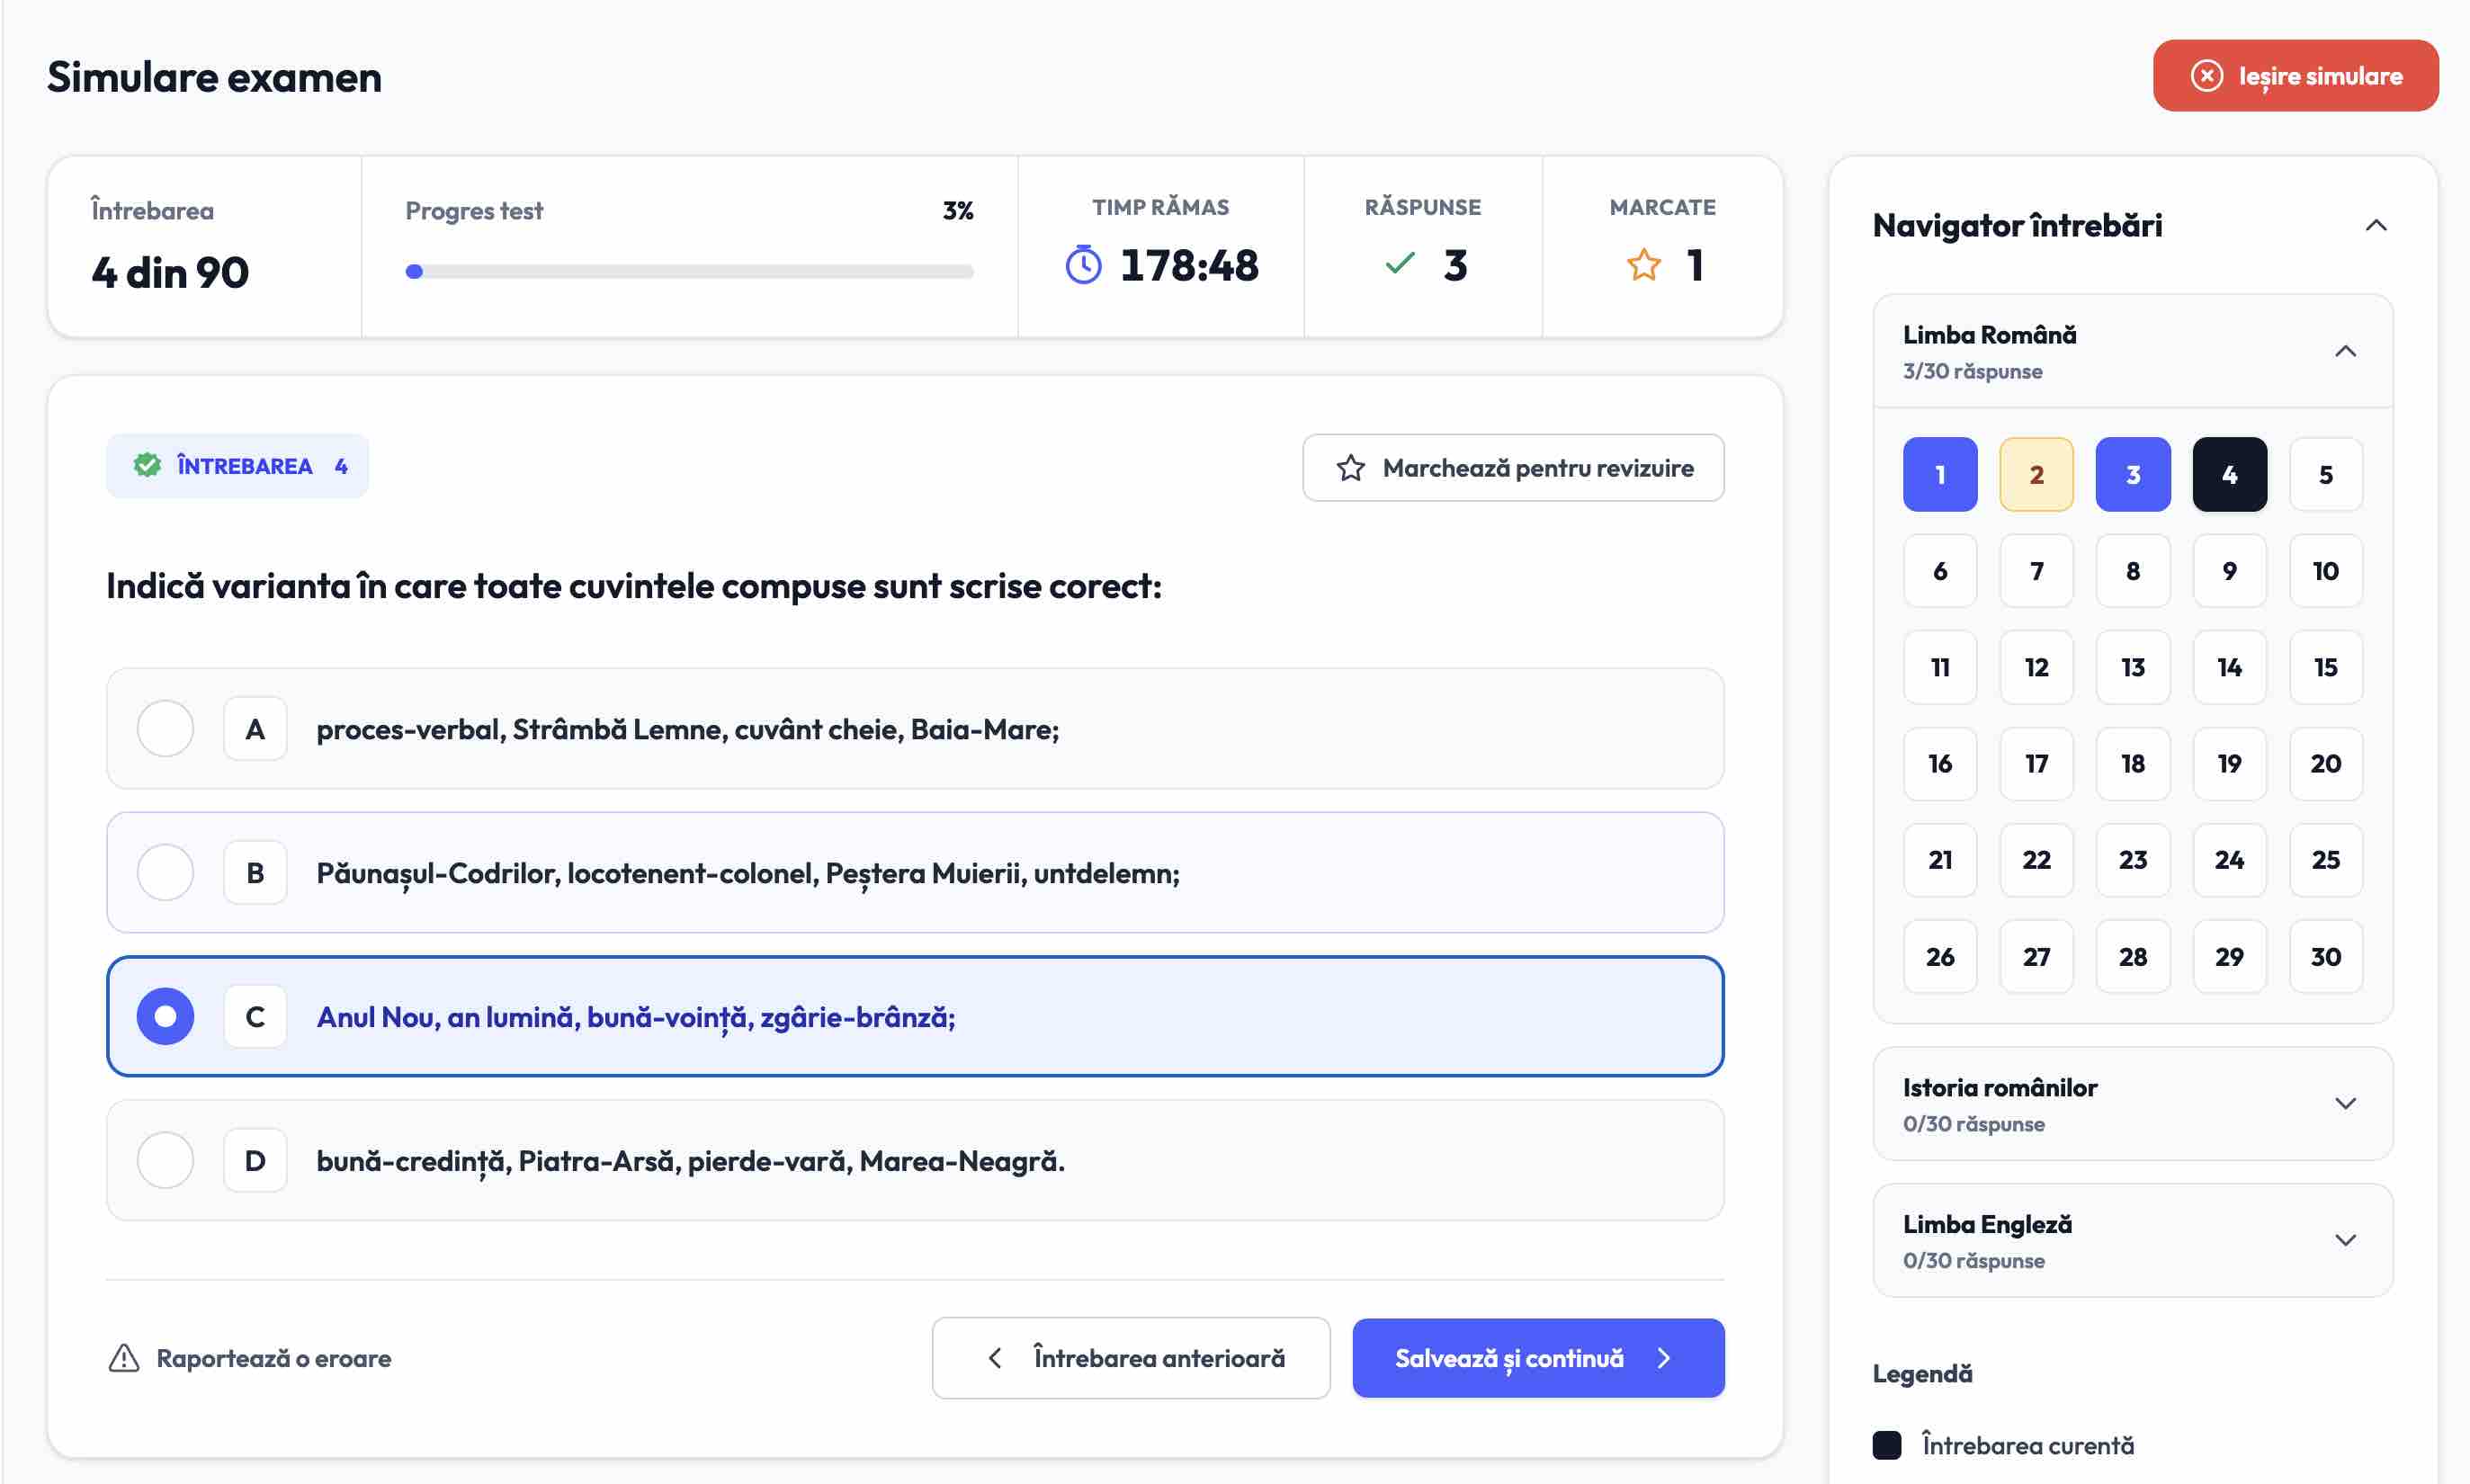
Task: Click the black Întrebarea curentă legend swatch
Action: (1886, 1445)
